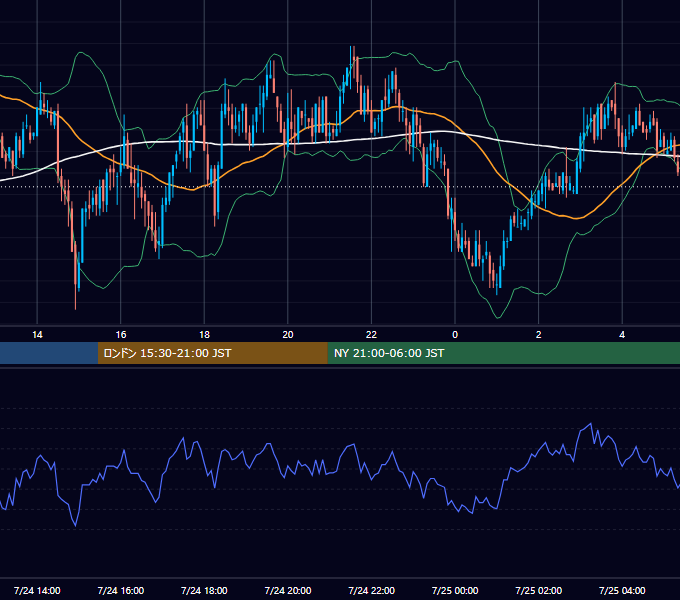Click the 16 hour label on the upper chart axis
The width and height of the screenshot is (680, 600).
121,335
